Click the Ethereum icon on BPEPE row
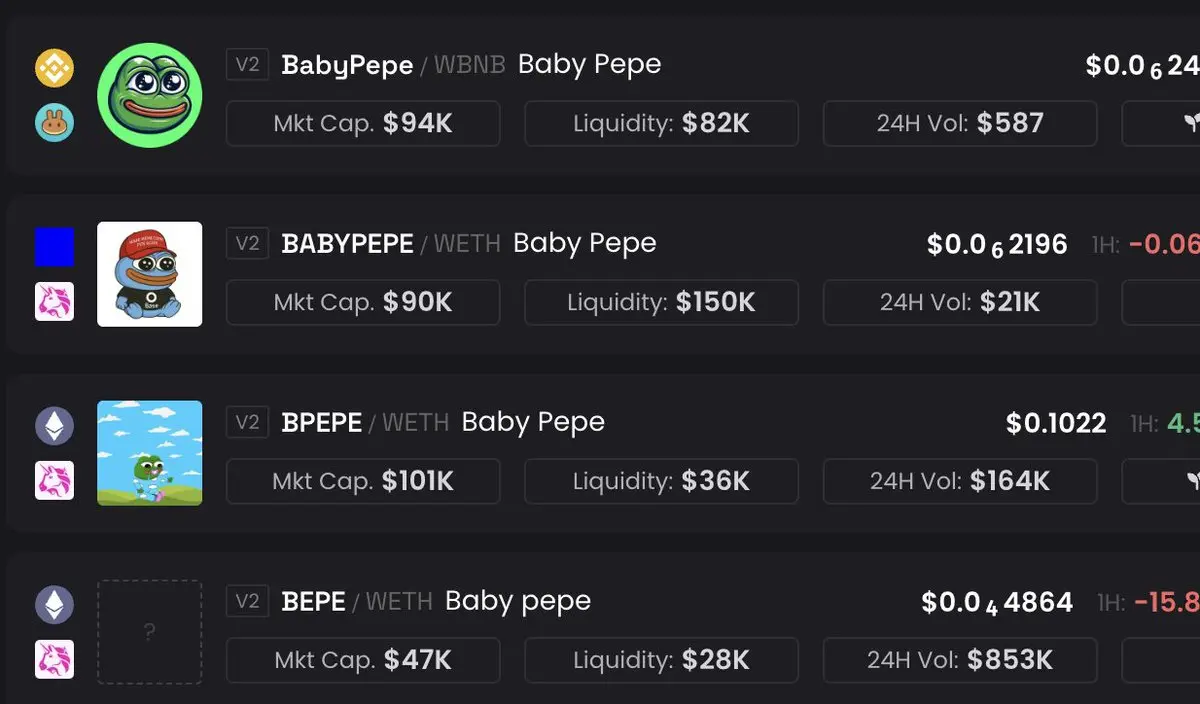Screen dimensions: 1200x704 (55, 426)
